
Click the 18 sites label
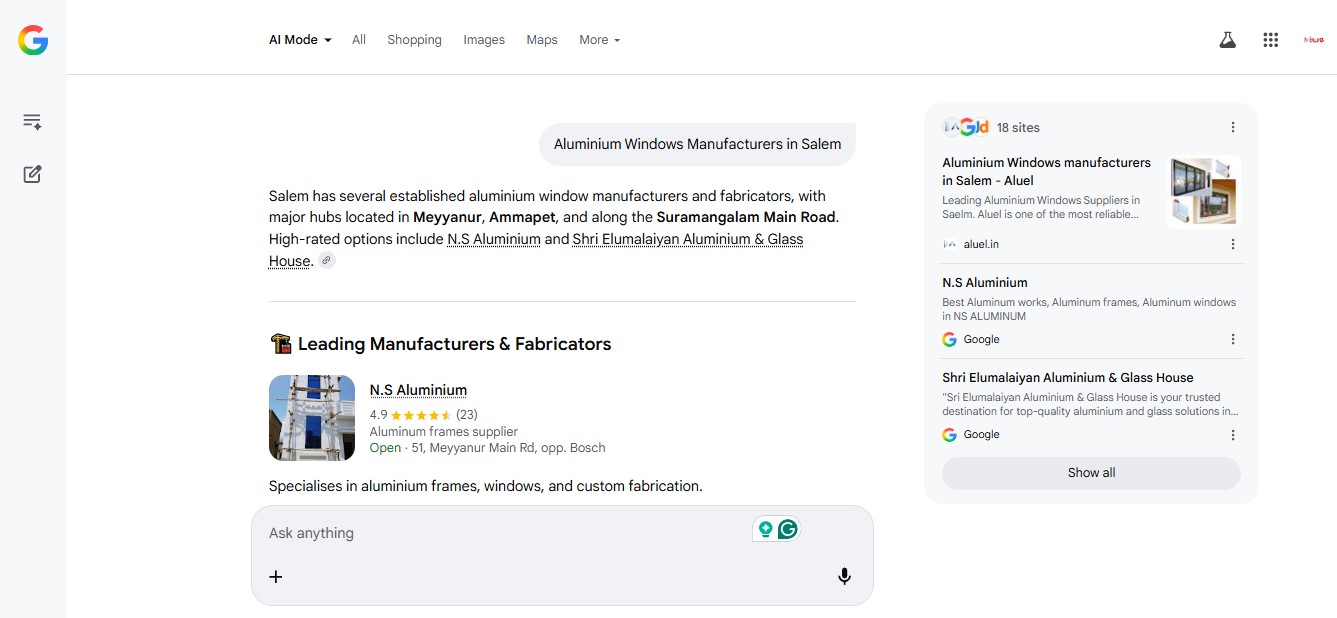point(1018,128)
